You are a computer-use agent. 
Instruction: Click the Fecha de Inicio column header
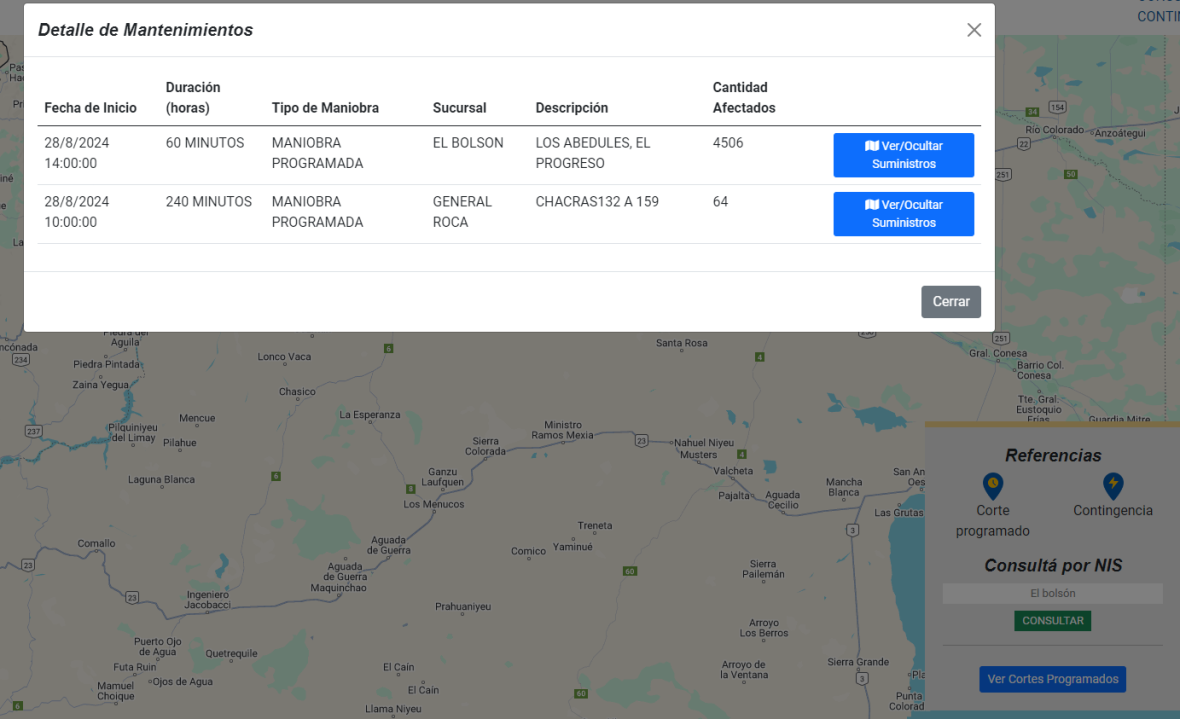[x=90, y=108]
